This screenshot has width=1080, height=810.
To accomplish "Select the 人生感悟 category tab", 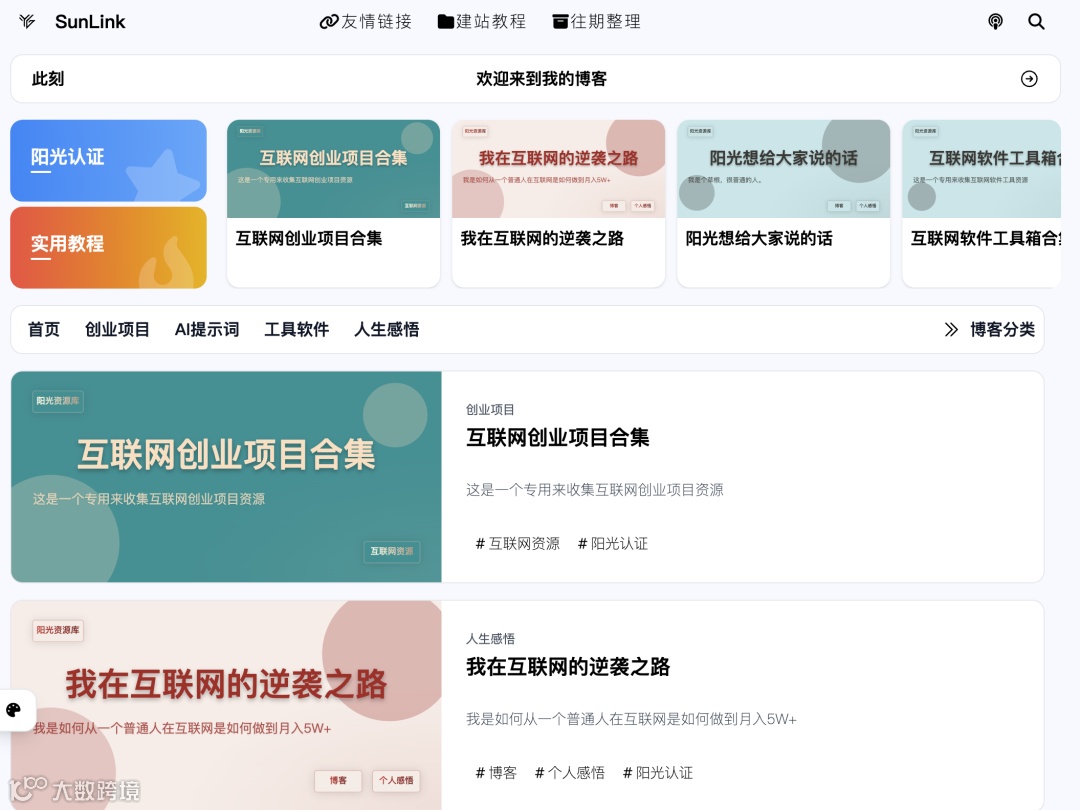I will 386,329.
